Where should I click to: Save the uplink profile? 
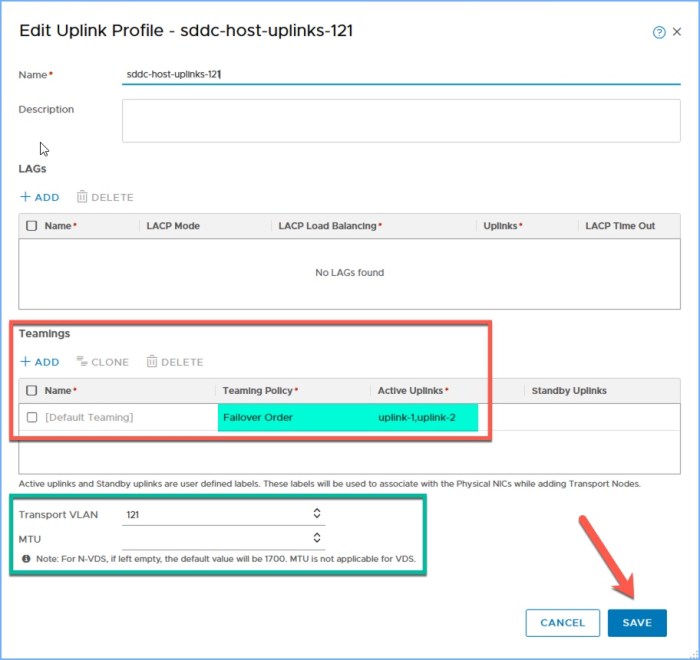[637, 623]
